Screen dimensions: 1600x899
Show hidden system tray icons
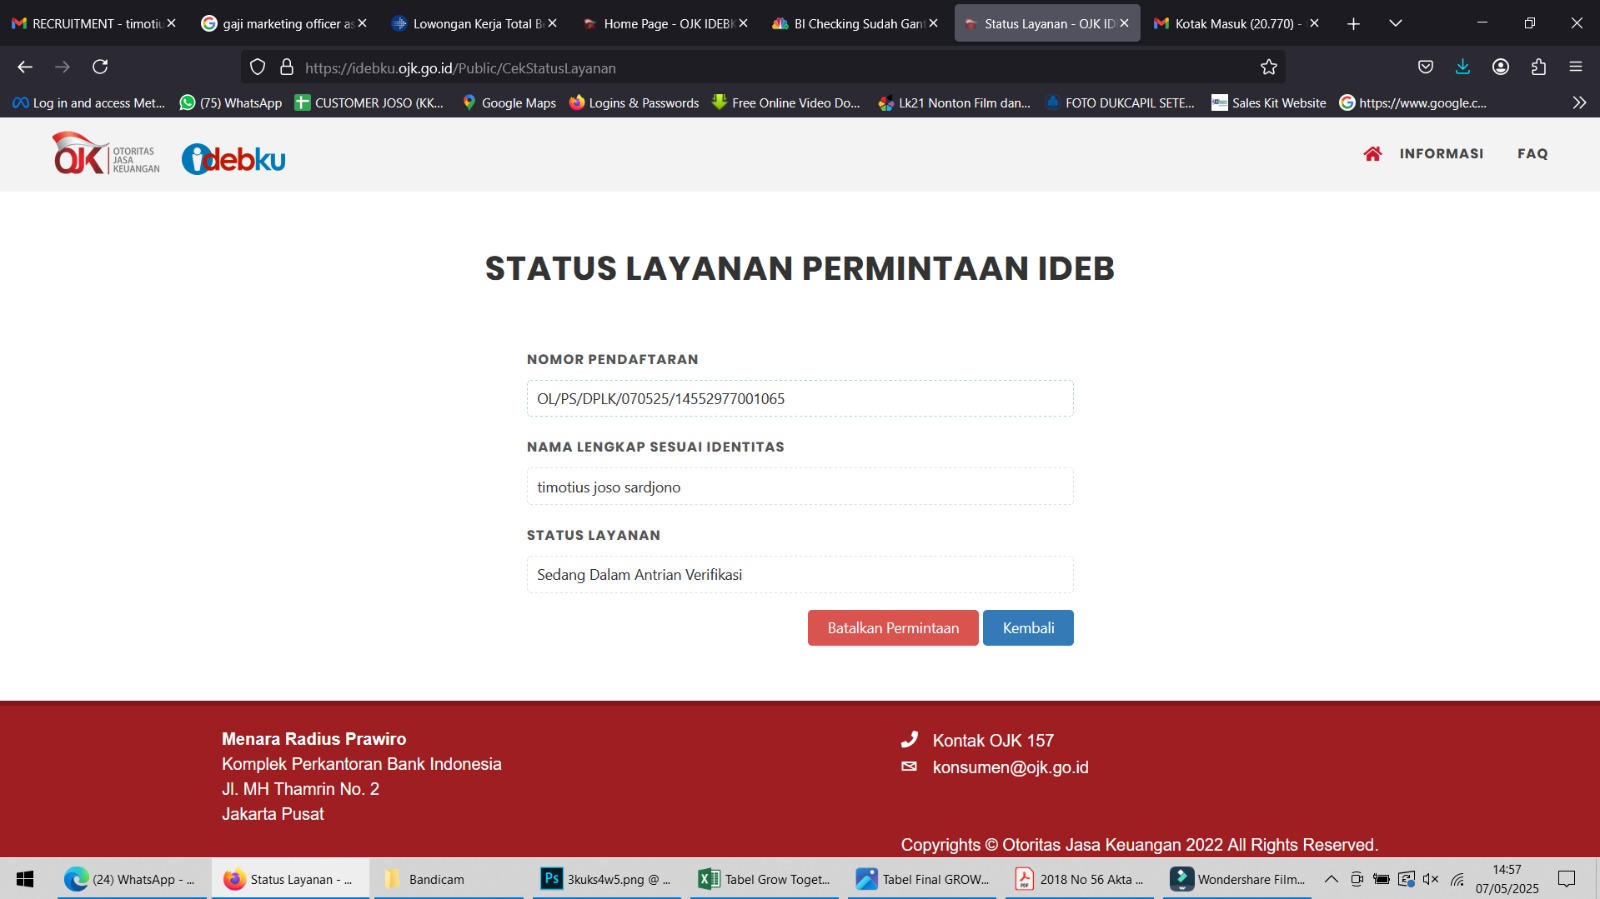coord(1331,879)
